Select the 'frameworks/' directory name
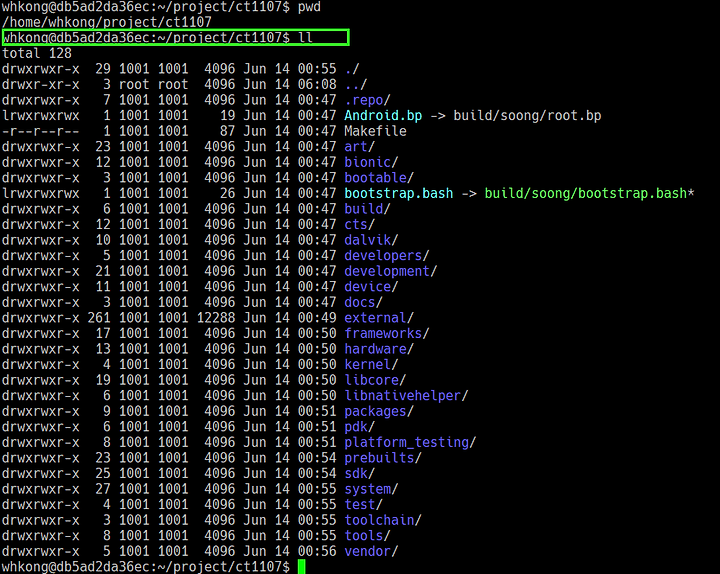This screenshot has height=574, width=720. click(387, 333)
